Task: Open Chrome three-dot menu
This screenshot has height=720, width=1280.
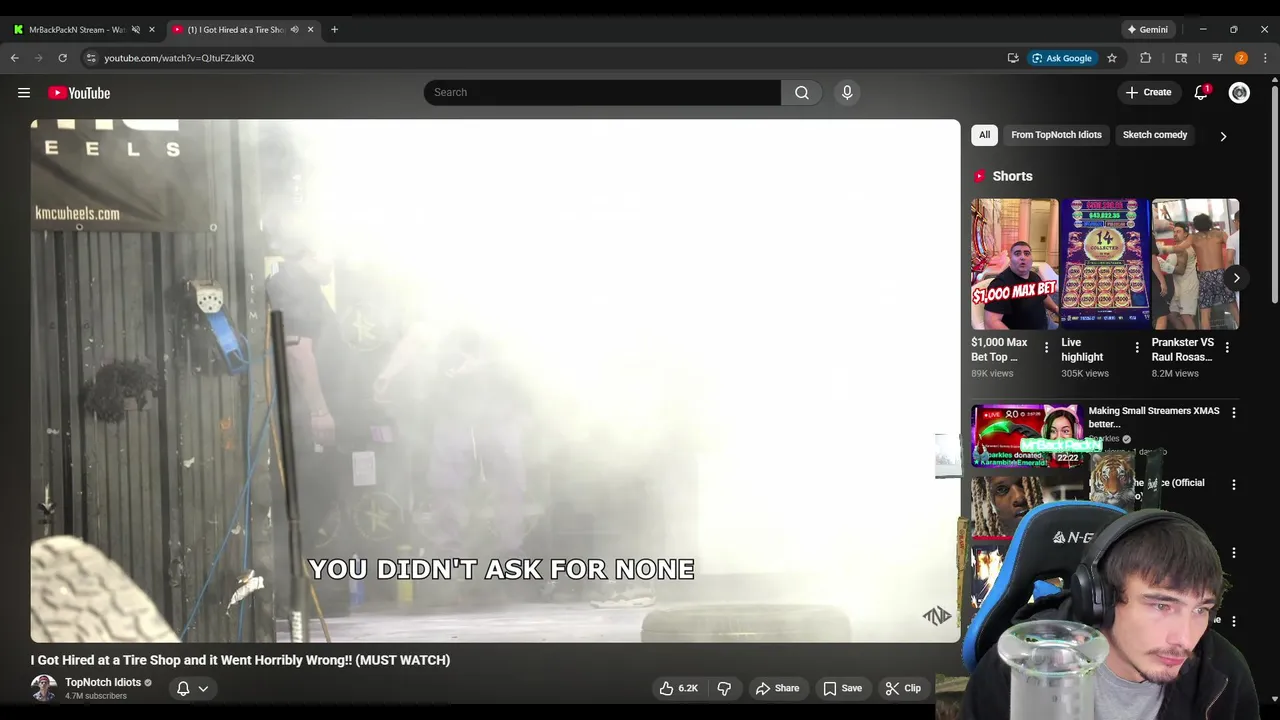Action: [1265, 58]
